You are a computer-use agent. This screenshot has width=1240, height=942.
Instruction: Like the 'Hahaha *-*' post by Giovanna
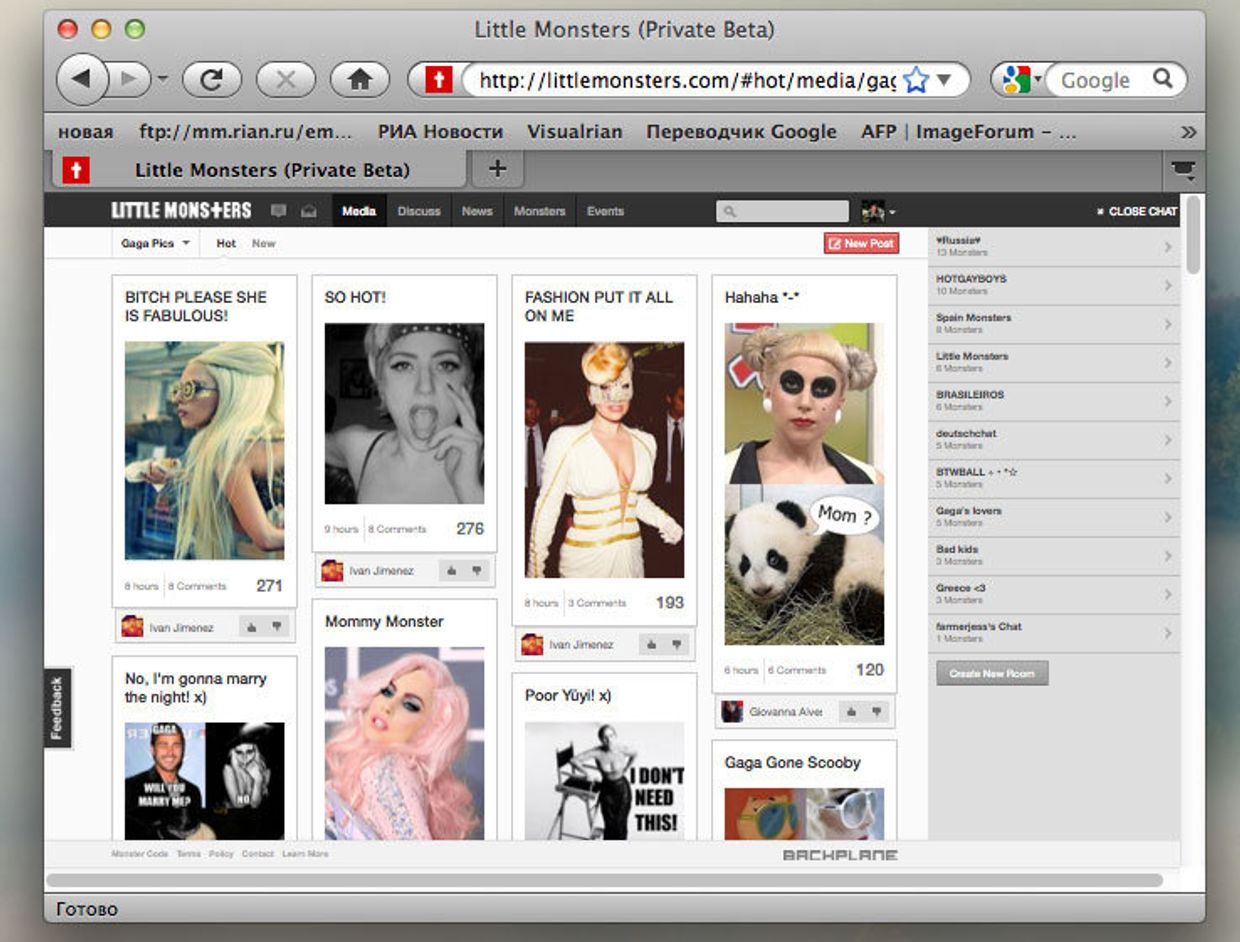[x=851, y=712]
